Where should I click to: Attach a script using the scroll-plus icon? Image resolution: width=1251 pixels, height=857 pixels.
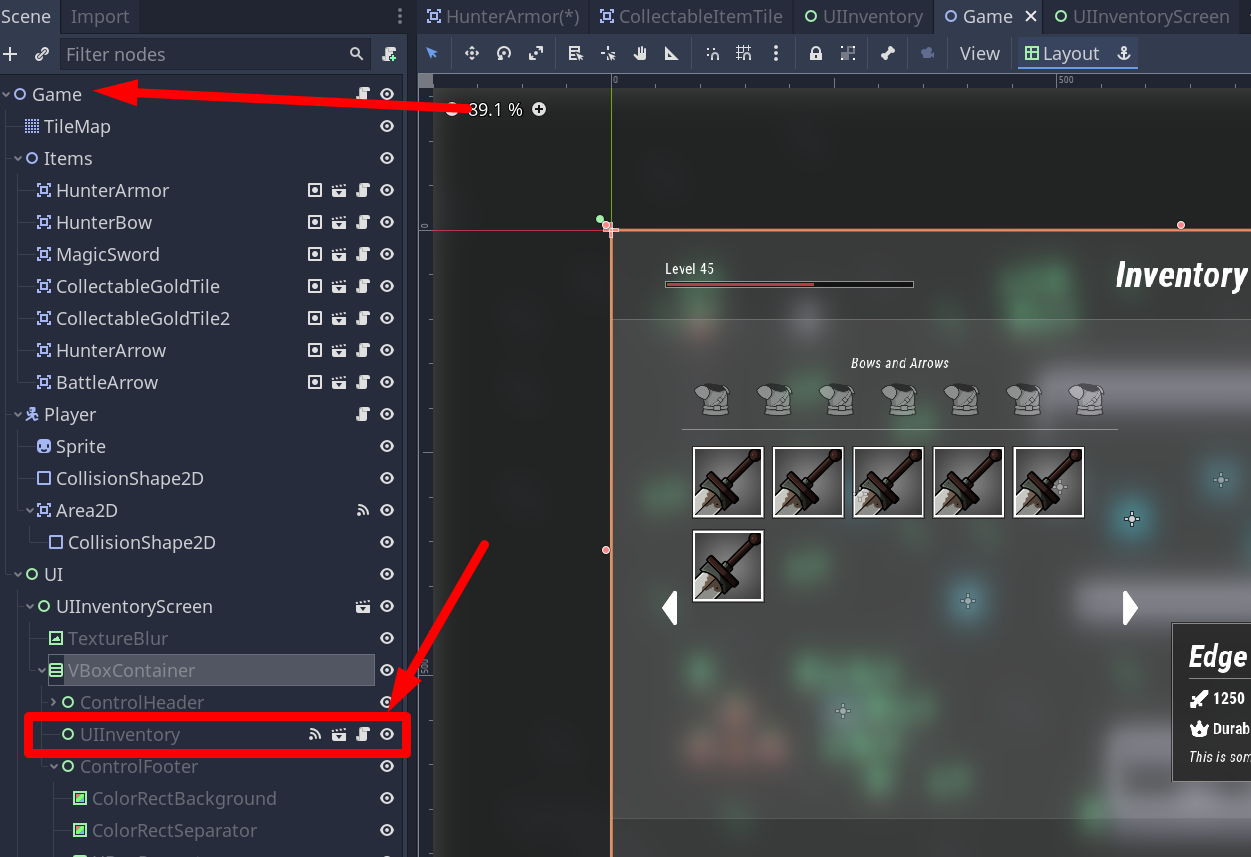[x=389, y=54]
